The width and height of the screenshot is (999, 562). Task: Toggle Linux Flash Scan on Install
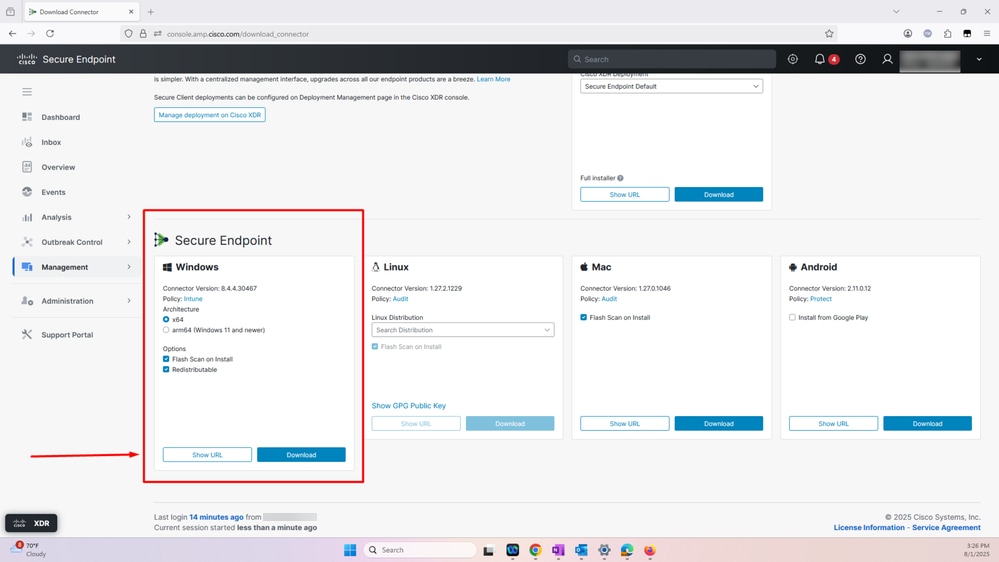click(x=375, y=347)
